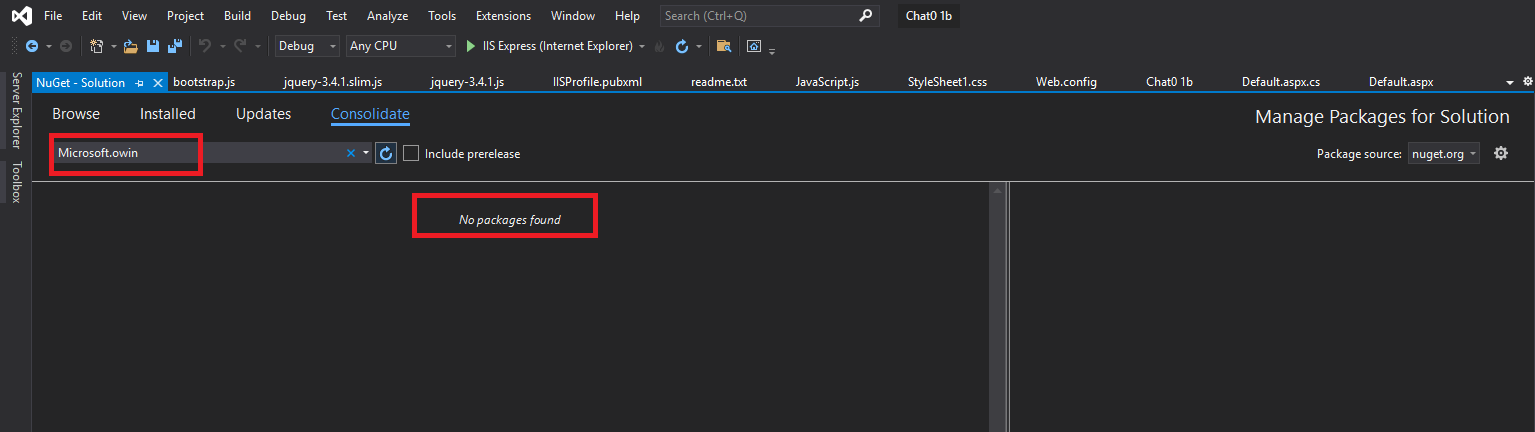Expand the IIS Express browser target dropdown
Viewport: 1535px width, 432px height.
642,47
